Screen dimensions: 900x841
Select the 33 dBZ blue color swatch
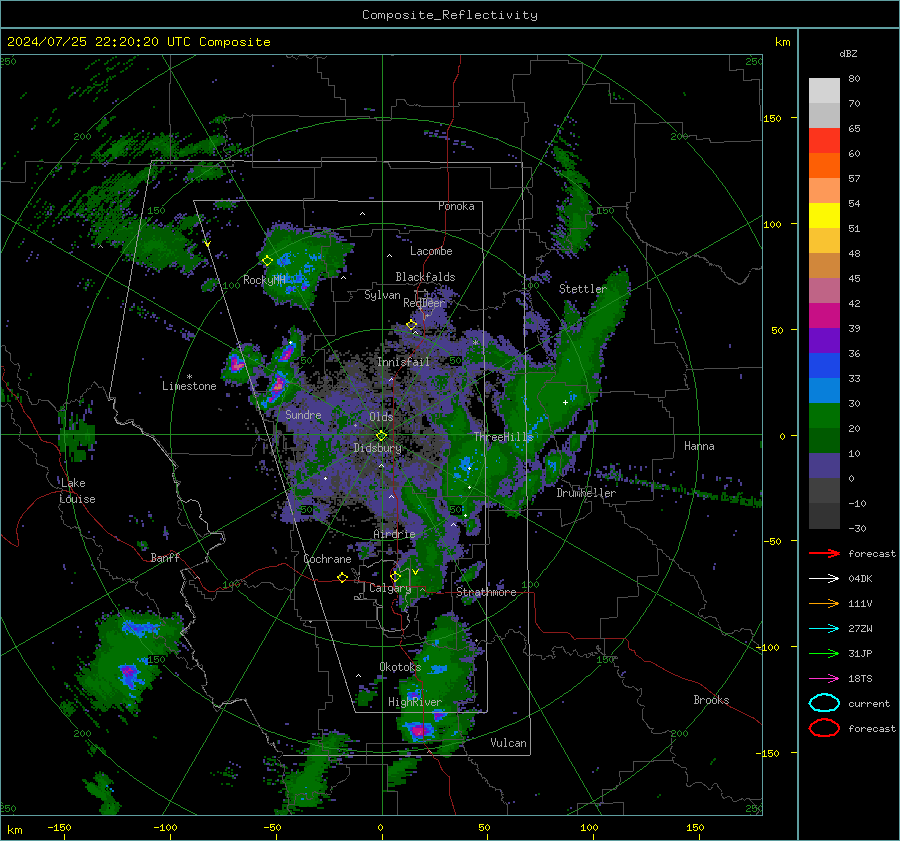[x=824, y=391]
